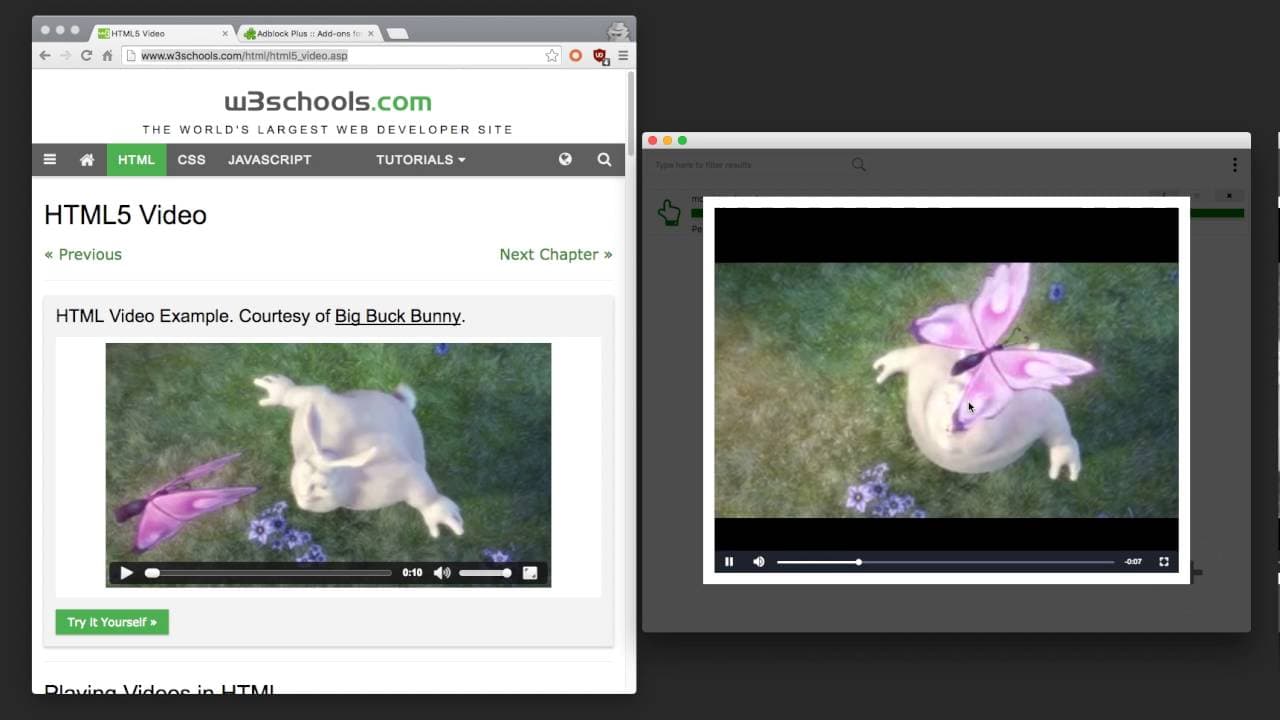Click the Try it Yourself button
Viewport: 1280px width, 720px height.
point(112,622)
